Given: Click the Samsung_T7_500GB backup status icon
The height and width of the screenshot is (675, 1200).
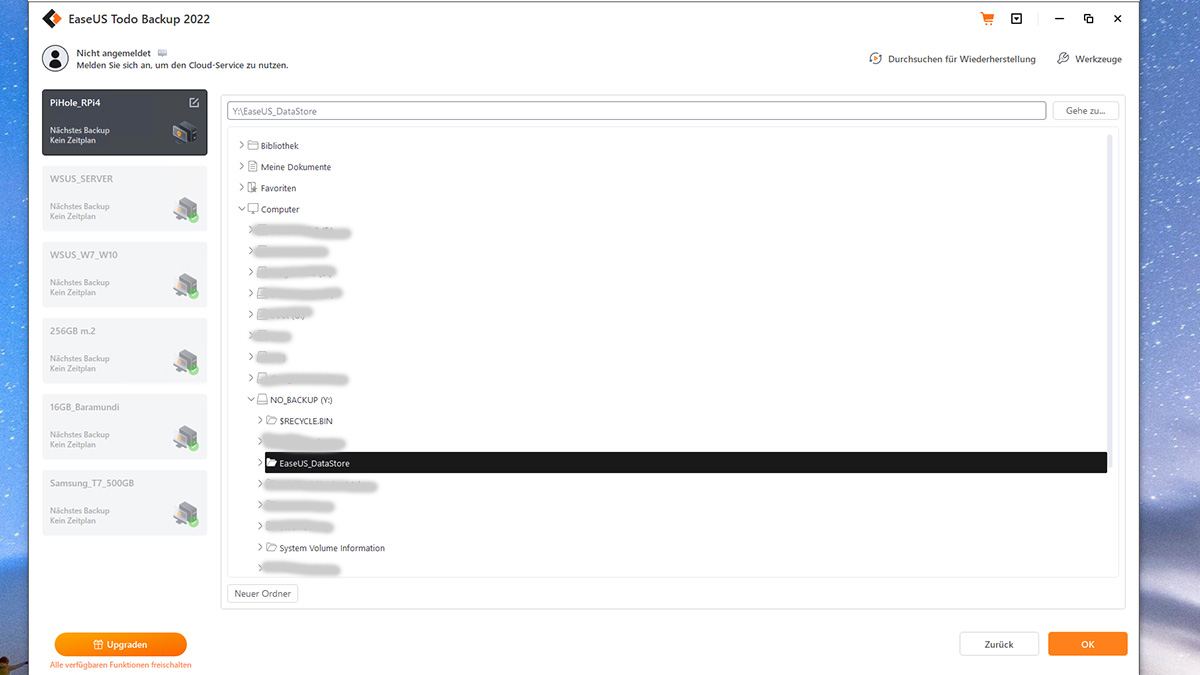Looking at the screenshot, I should click(185, 513).
